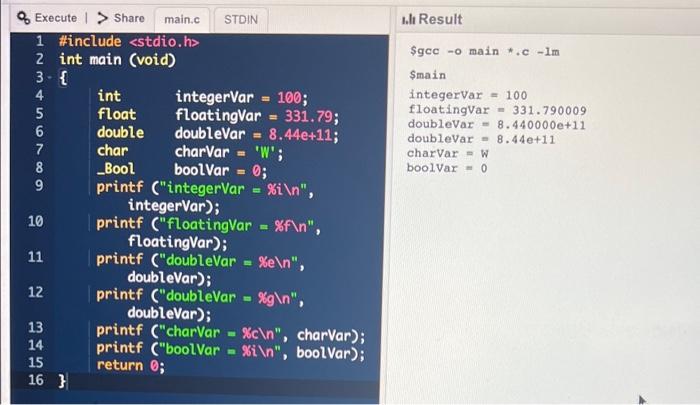Click the charVar = 'W' declaration
Viewport: 700px width, 405px height.
tap(190, 152)
